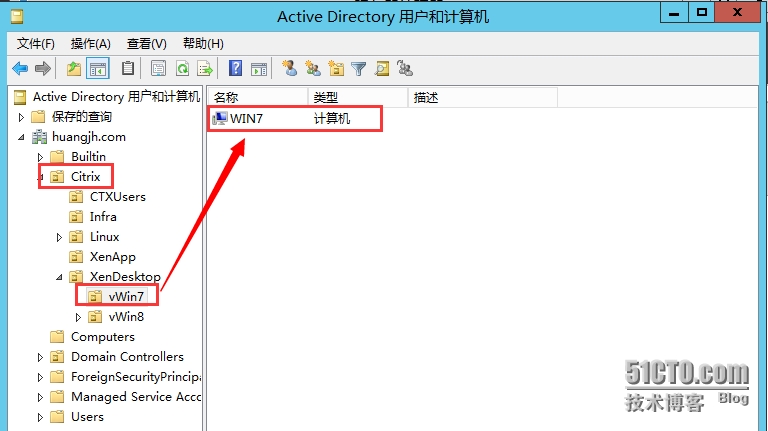Select the Domain Controllers OU
The width and height of the screenshot is (768, 431).
pos(127,357)
